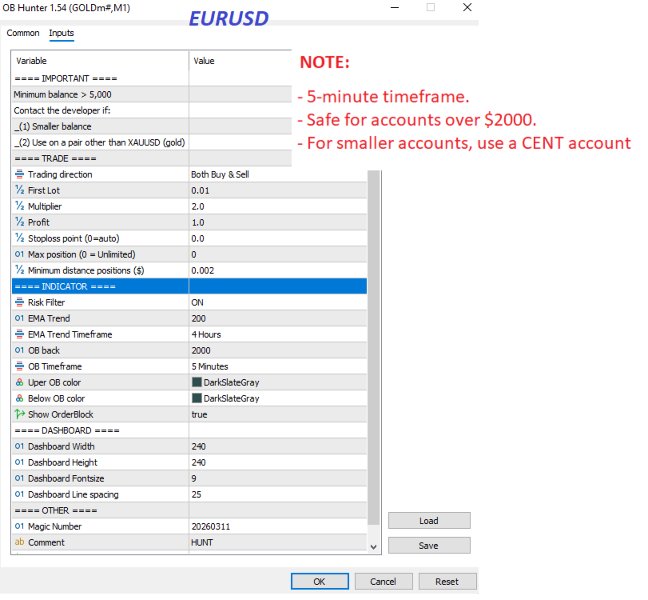Select the Minimum balance > 5,000 row
The width and height of the screenshot is (648, 600).
(152, 95)
